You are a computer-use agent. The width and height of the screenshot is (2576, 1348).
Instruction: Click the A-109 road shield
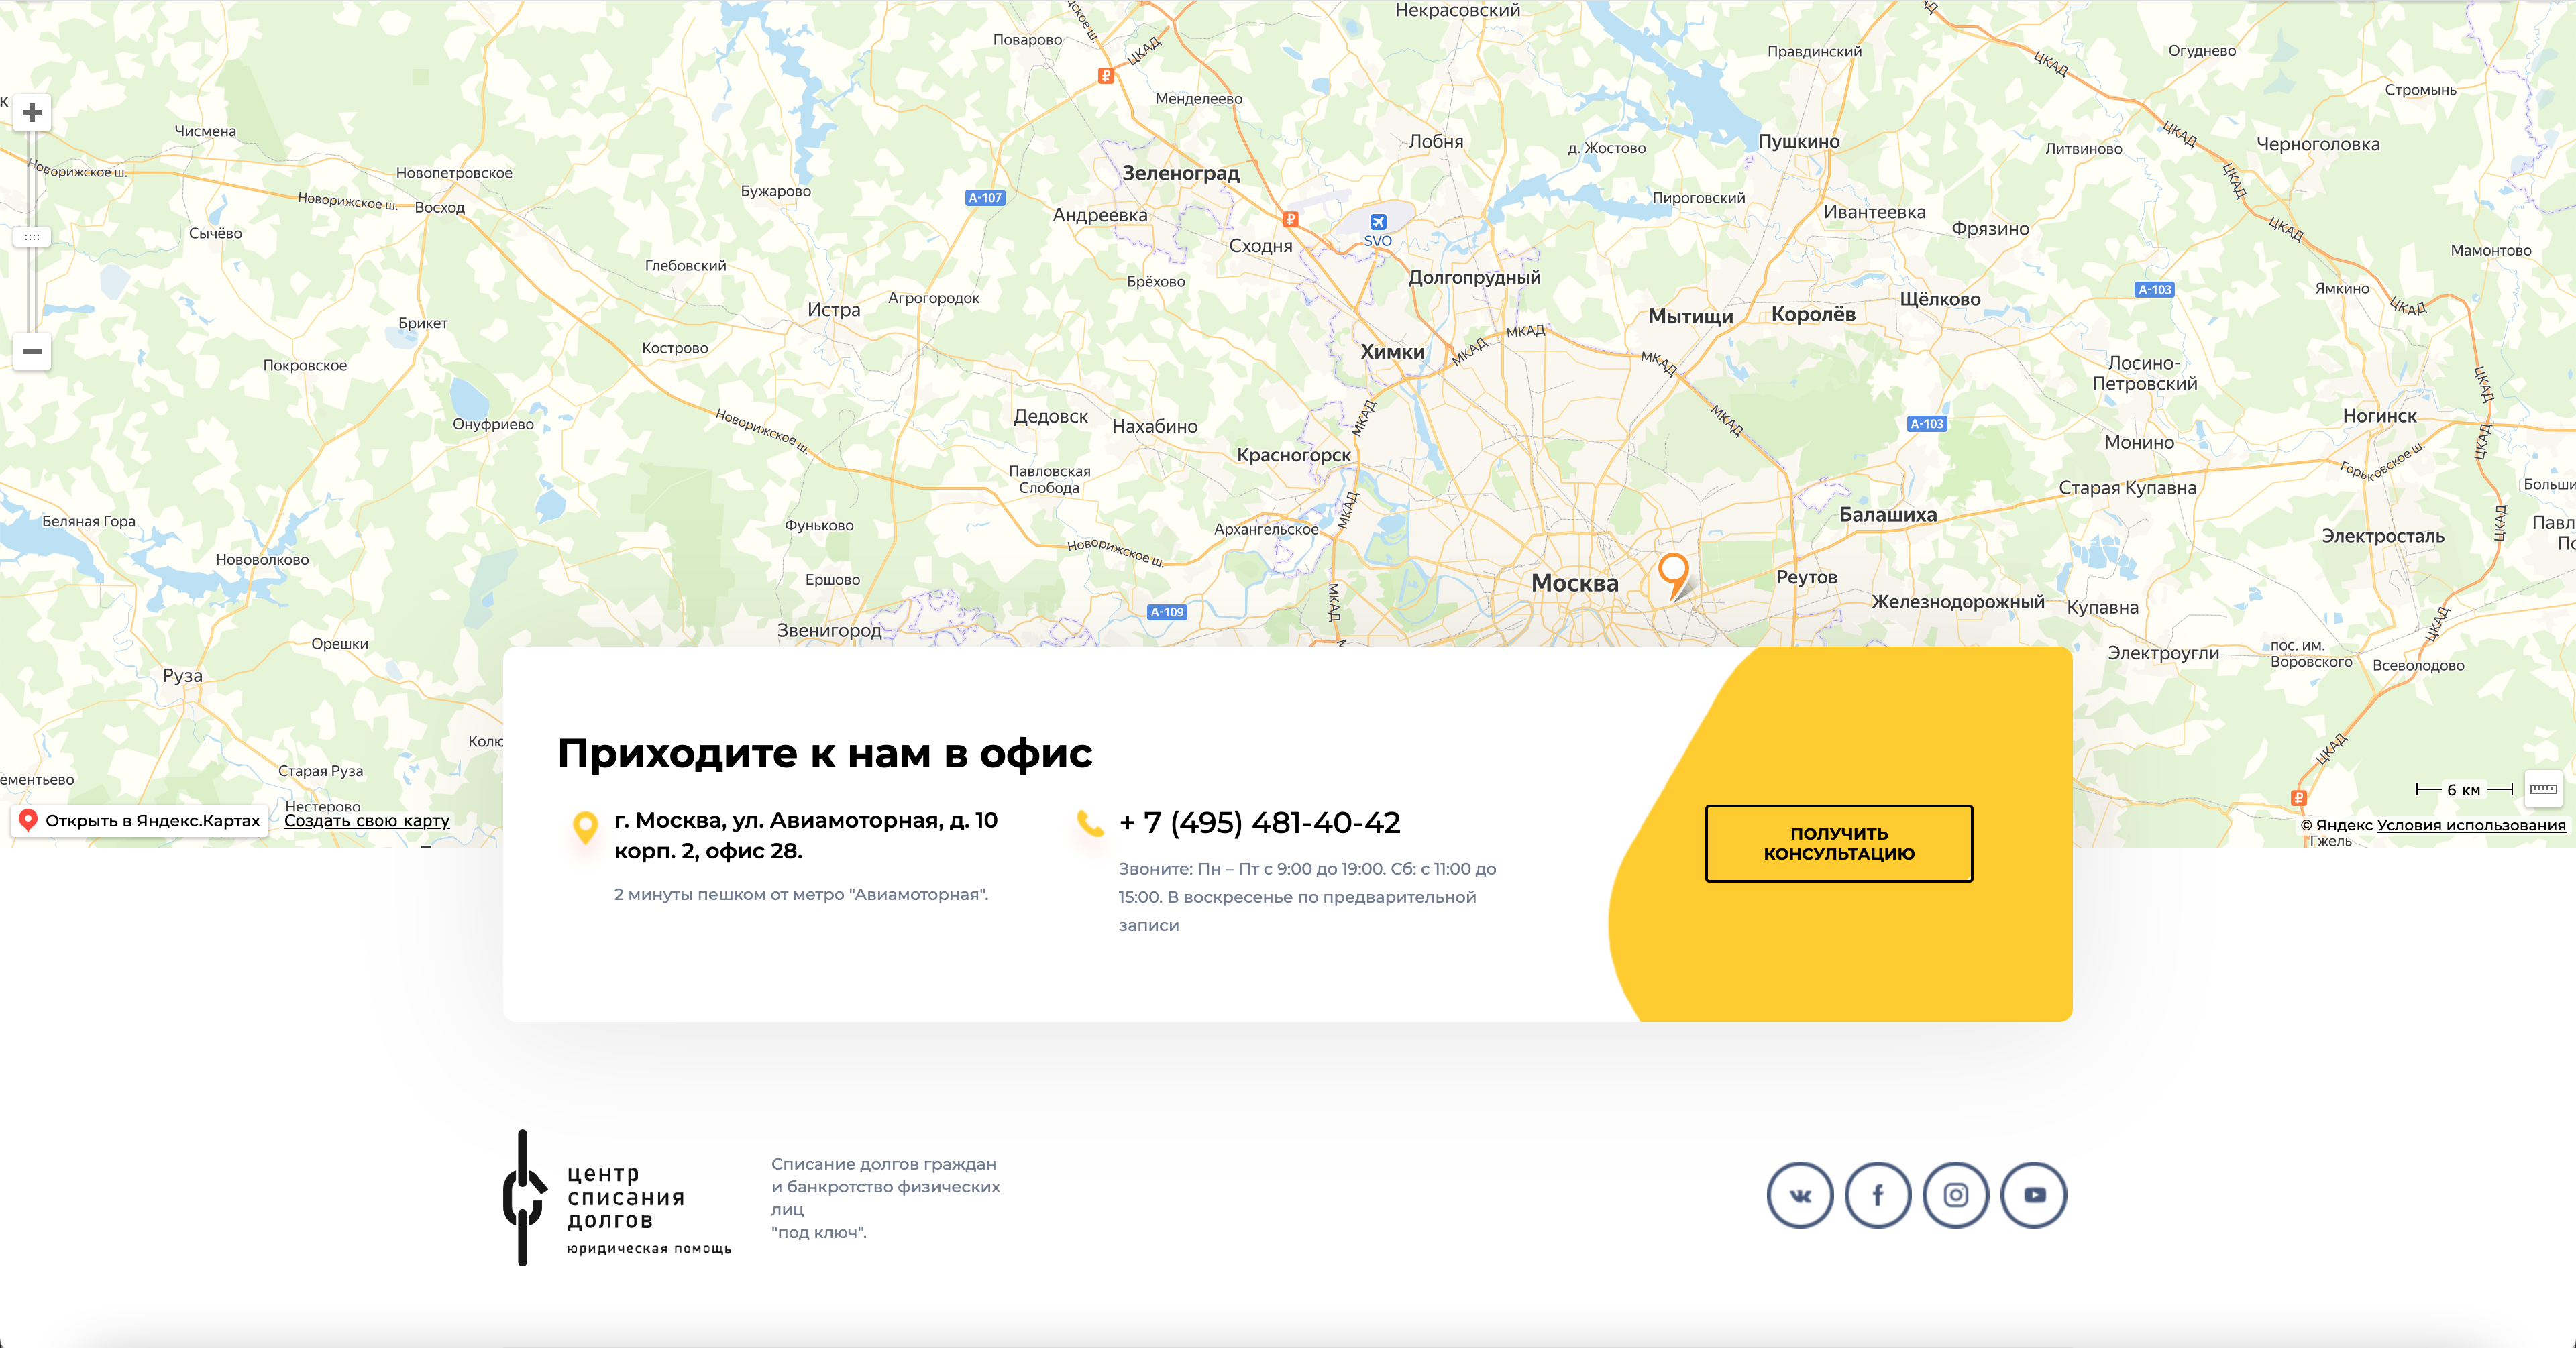(1167, 612)
